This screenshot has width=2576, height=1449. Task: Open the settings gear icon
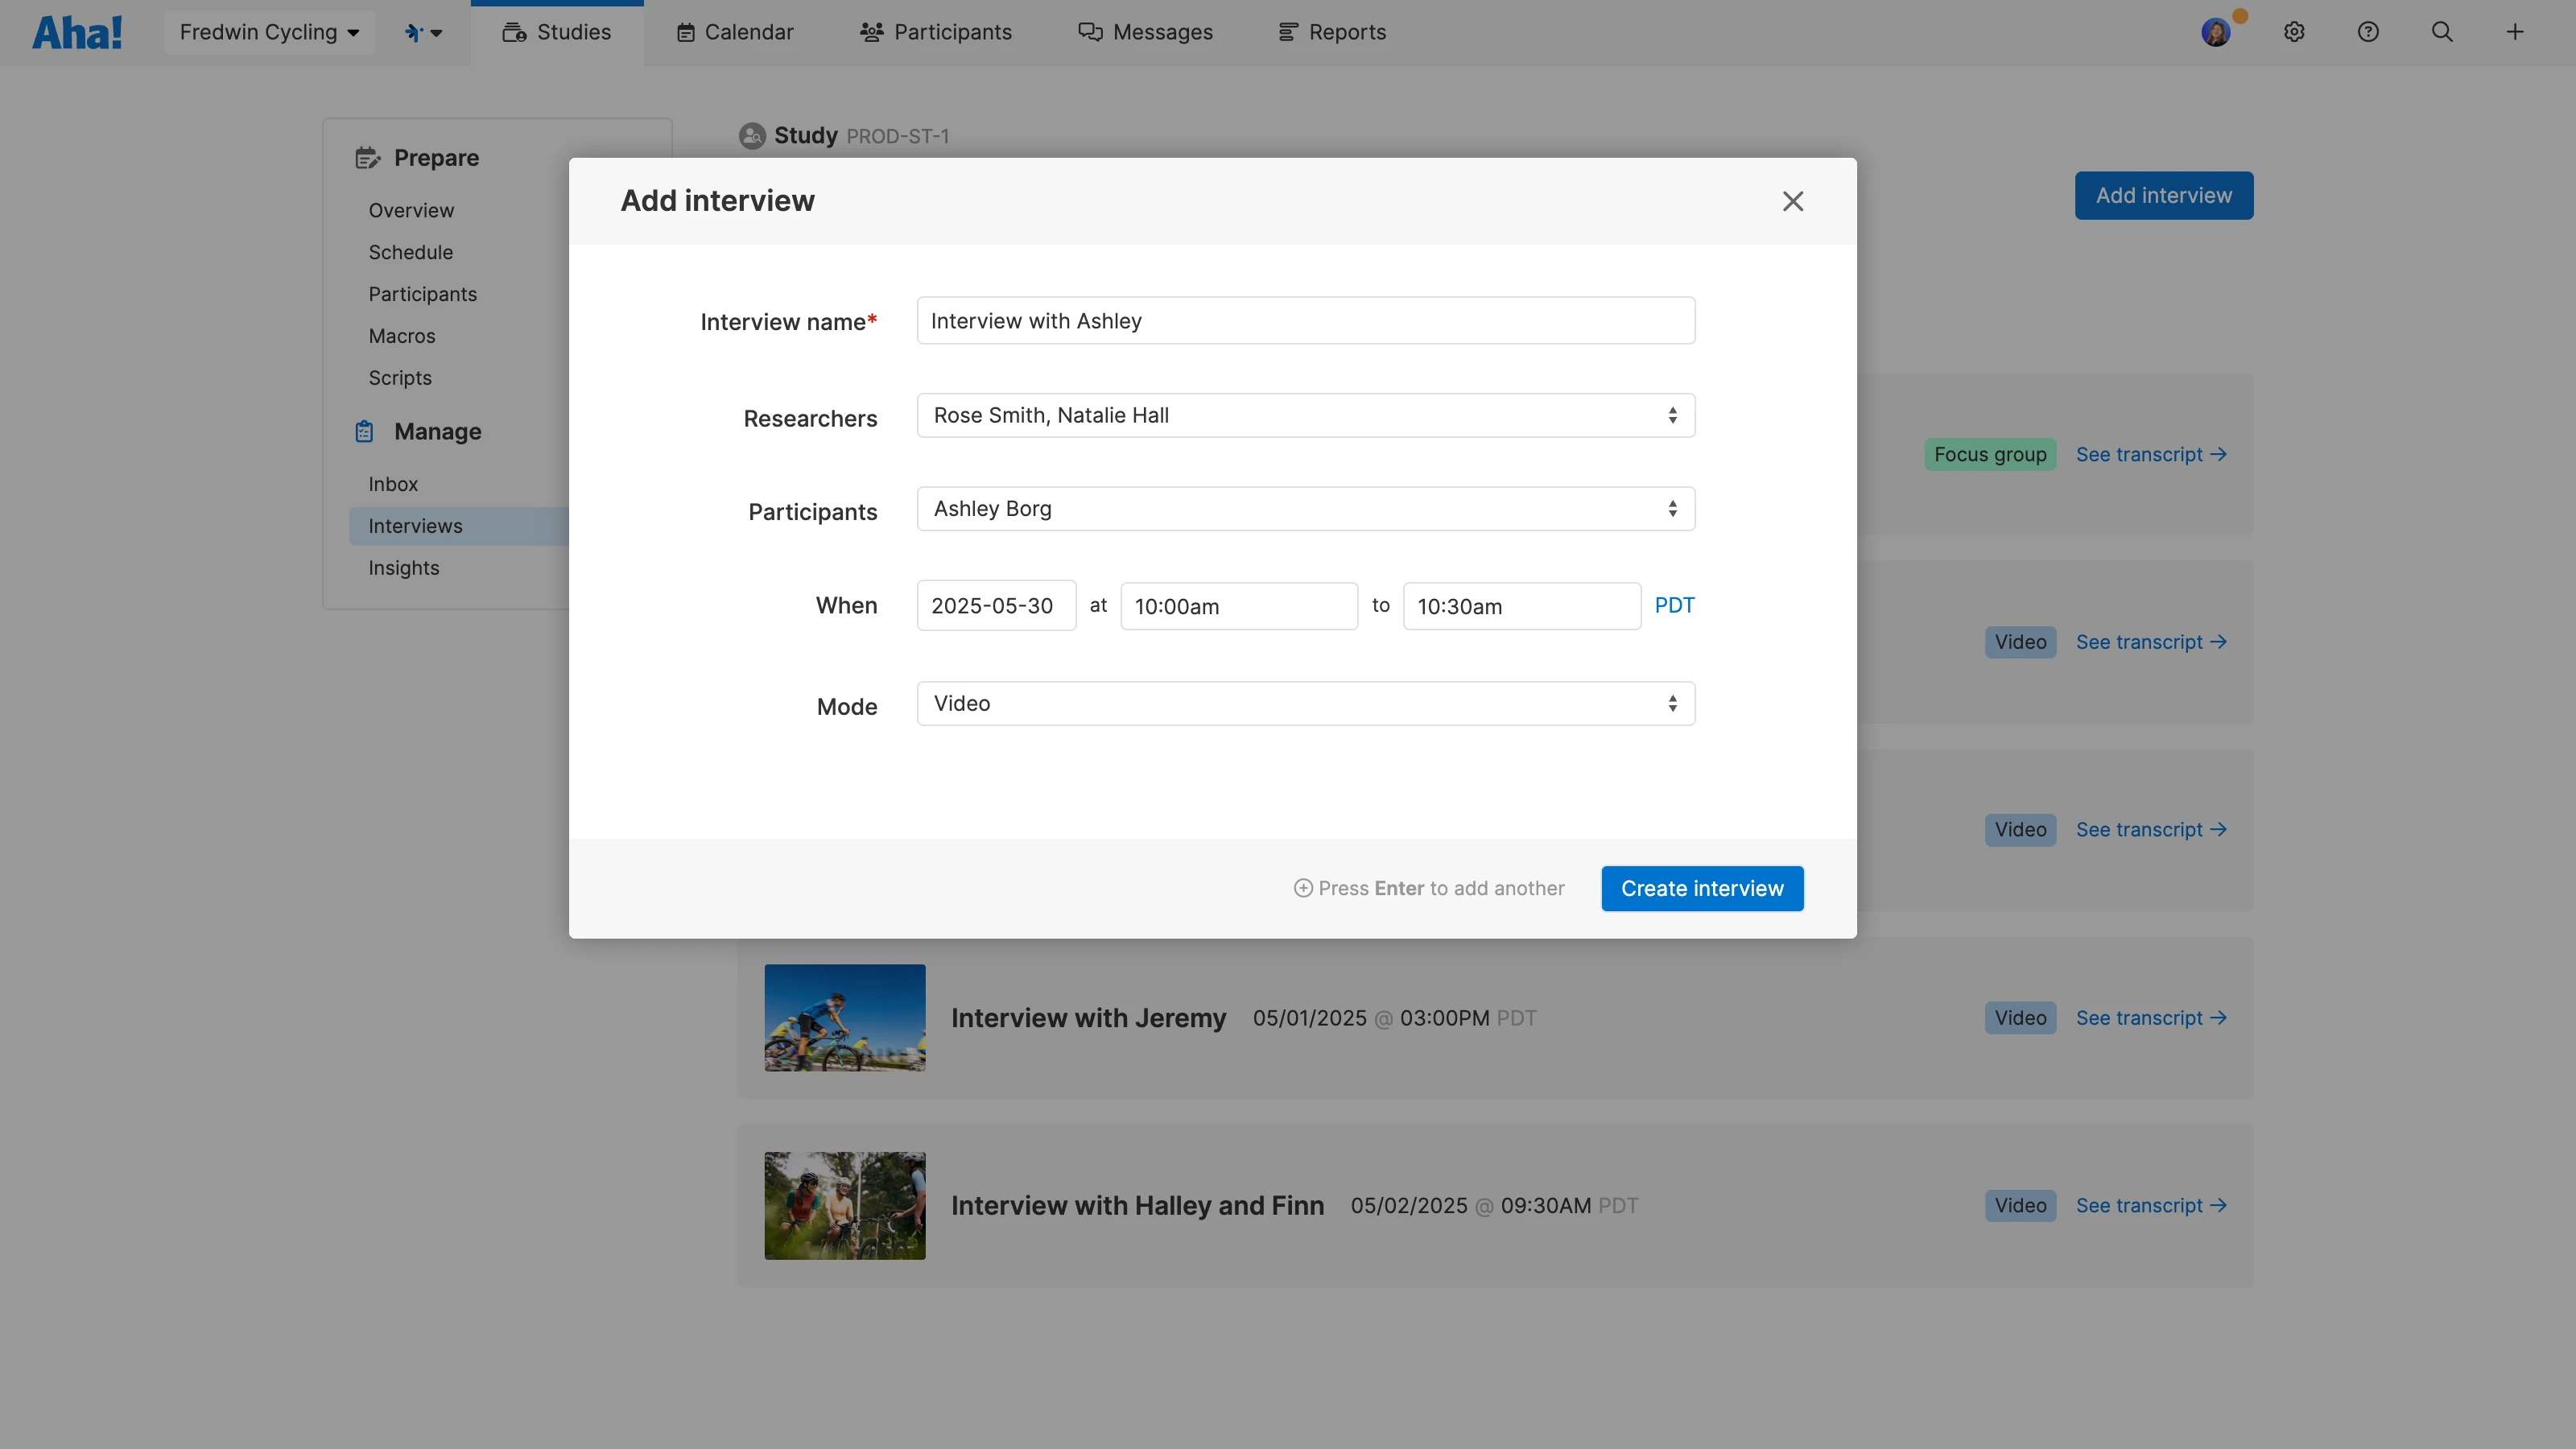point(2294,31)
